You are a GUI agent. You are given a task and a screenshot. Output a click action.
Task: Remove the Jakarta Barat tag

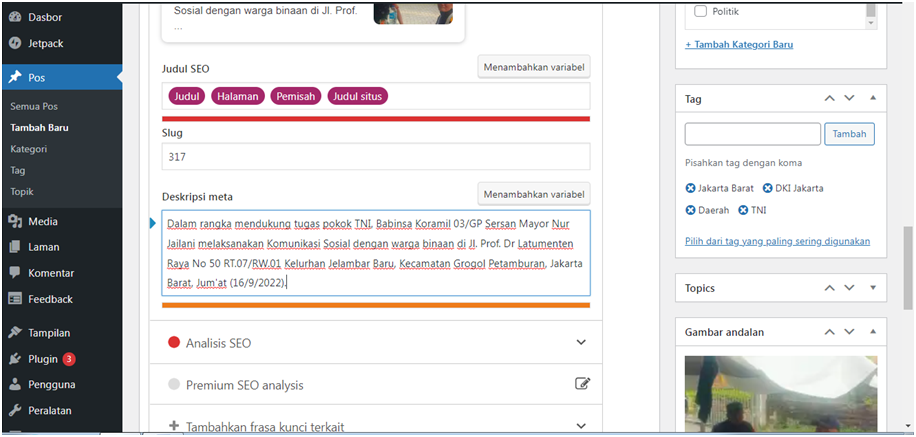(690, 188)
